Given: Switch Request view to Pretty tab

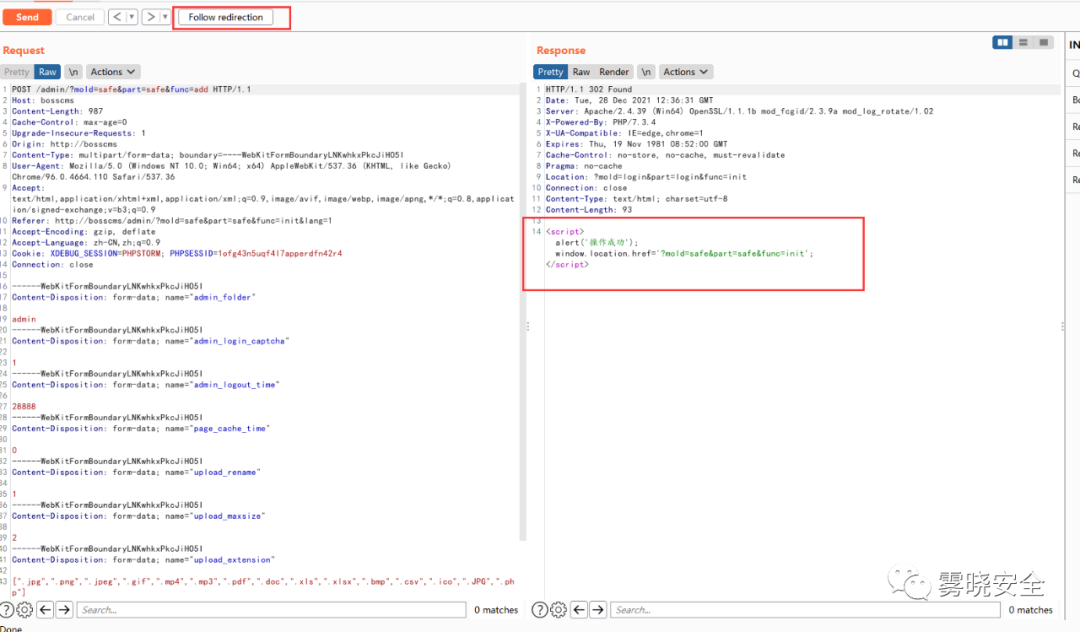Looking at the screenshot, I should (x=17, y=72).
